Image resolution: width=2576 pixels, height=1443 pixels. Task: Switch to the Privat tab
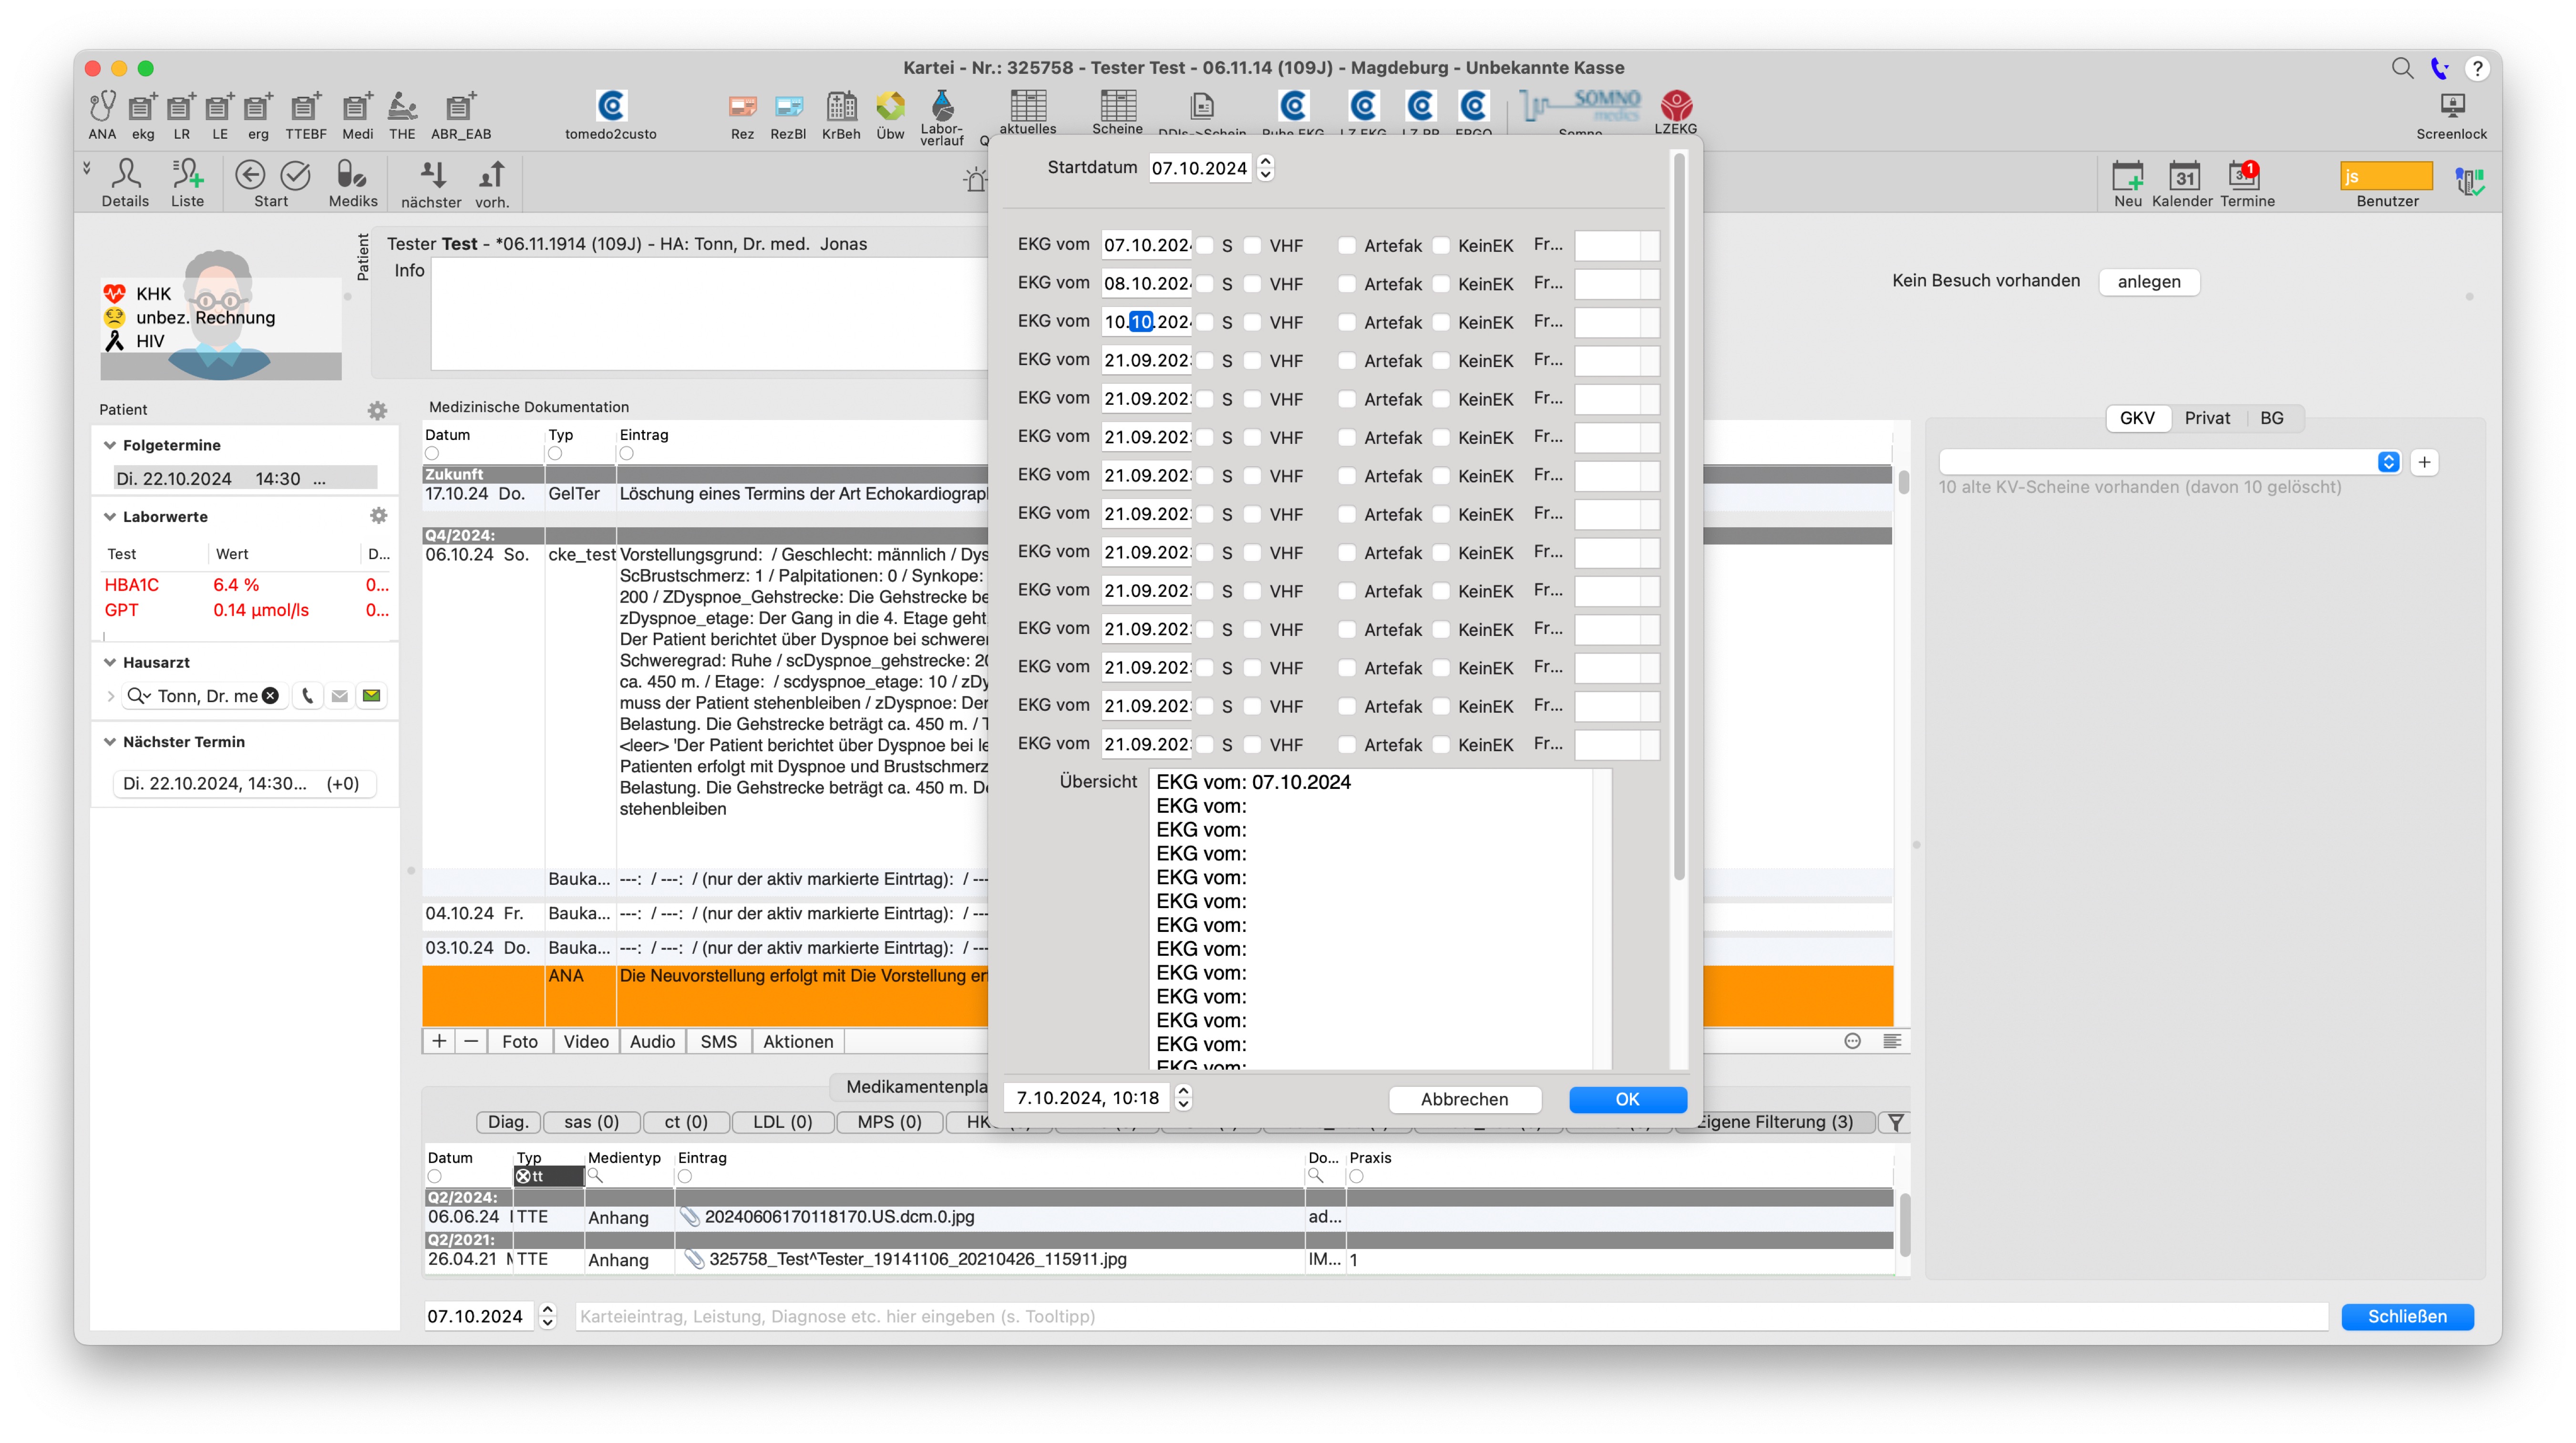[2207, 418]
